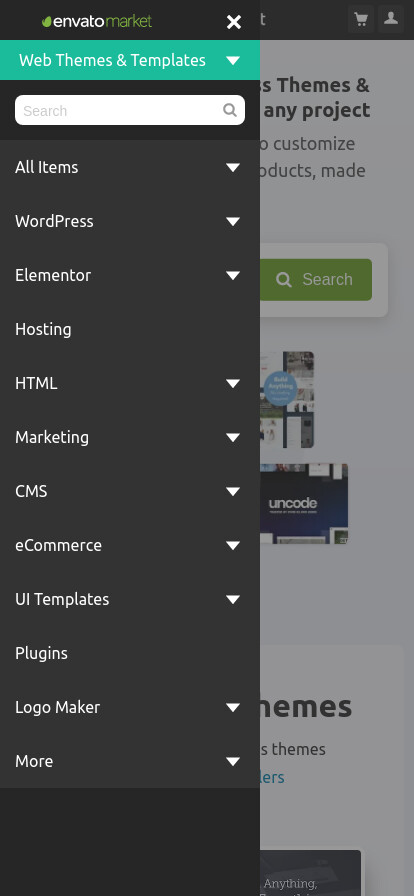Image resolution: width=414 pixels, height=896 pixels.
Task: Select the eCommerce menu item
Action: click(58, 546)
